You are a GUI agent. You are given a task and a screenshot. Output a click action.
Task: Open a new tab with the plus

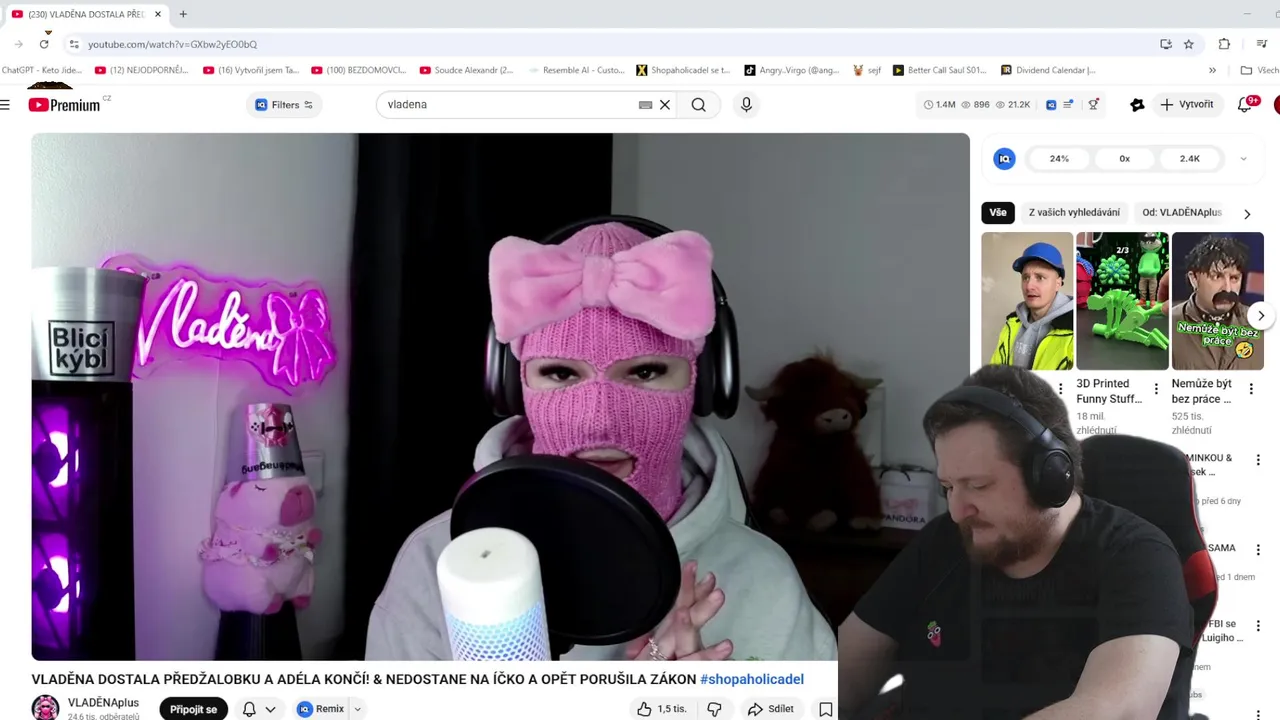[183, 14]
